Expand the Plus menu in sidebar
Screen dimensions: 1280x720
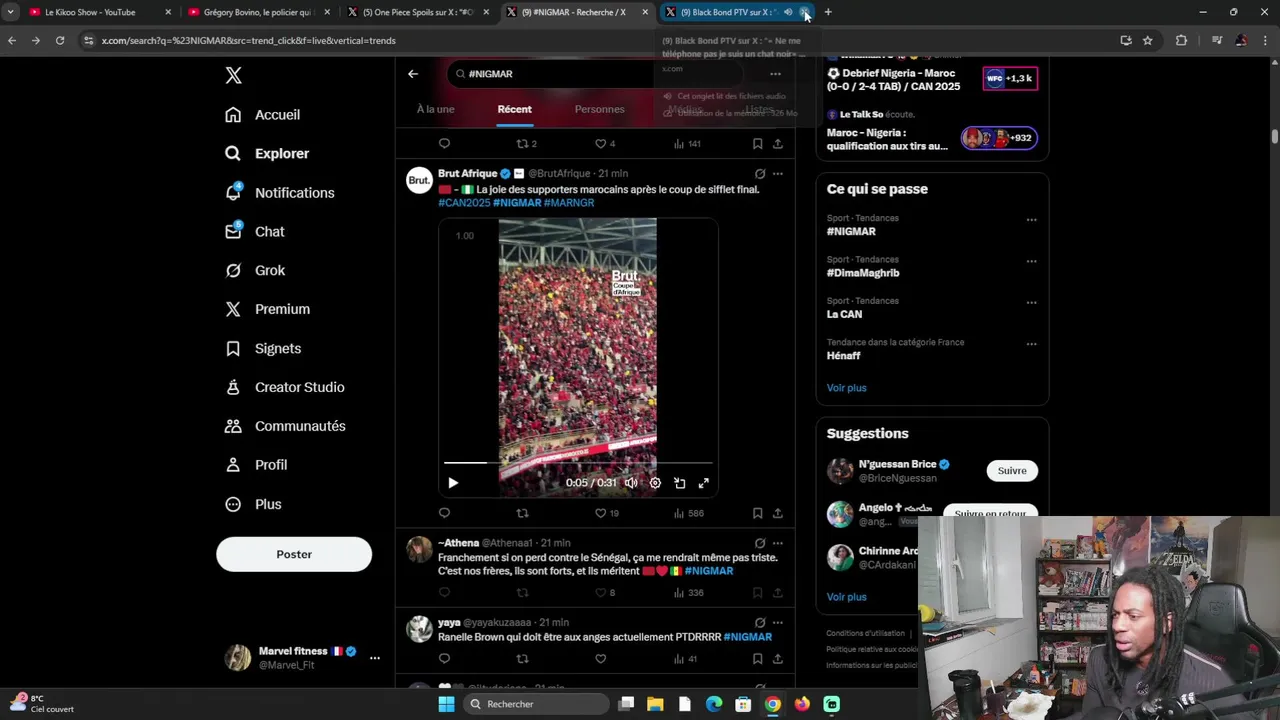[x=253, y=505]
